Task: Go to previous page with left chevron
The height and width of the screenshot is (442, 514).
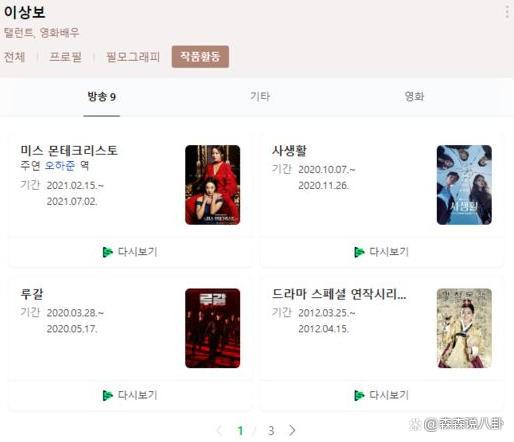Action: click(x=219, y=430)
